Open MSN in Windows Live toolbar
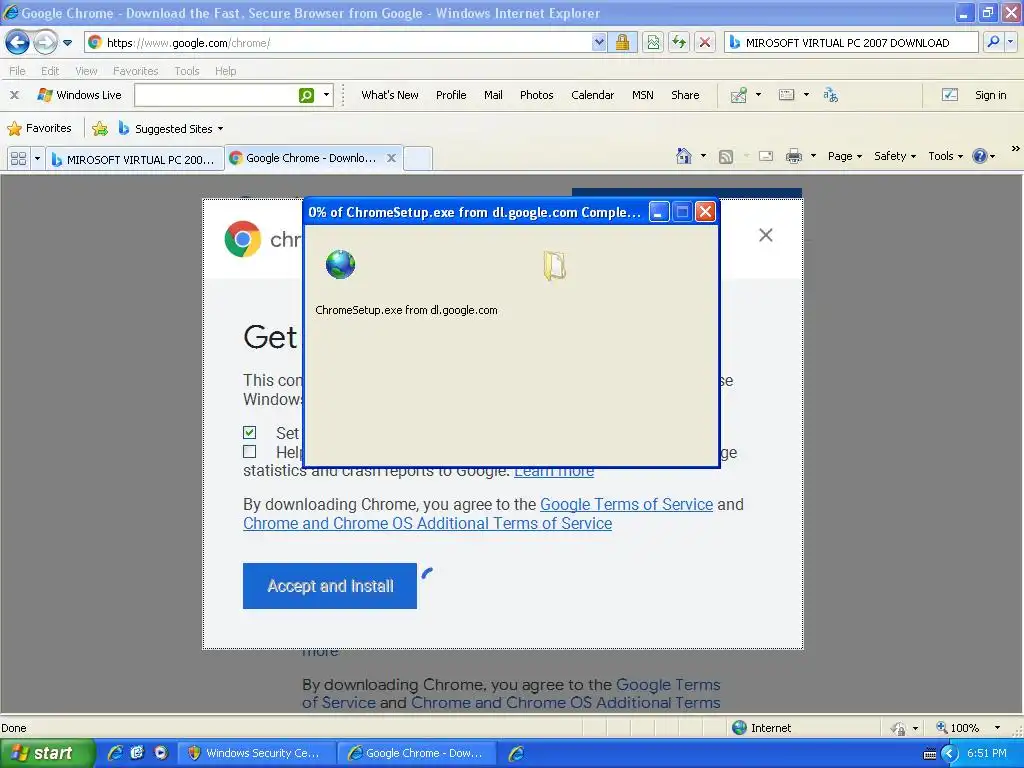 coord(643,95)
